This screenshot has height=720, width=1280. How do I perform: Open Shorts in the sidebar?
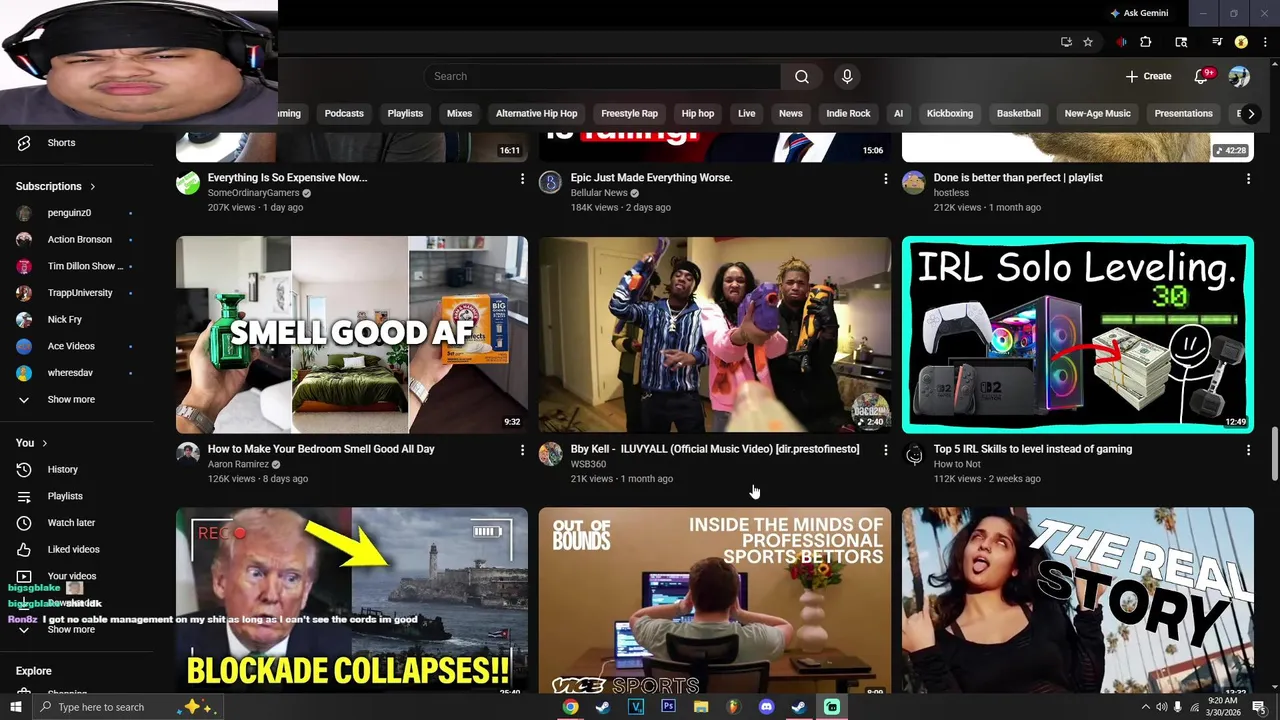60,143
